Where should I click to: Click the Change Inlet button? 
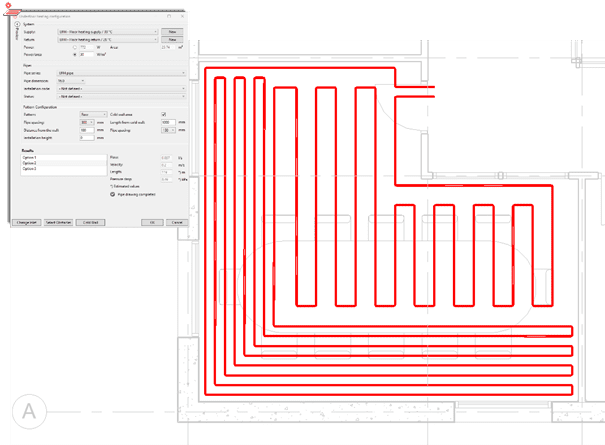point(26,221)
